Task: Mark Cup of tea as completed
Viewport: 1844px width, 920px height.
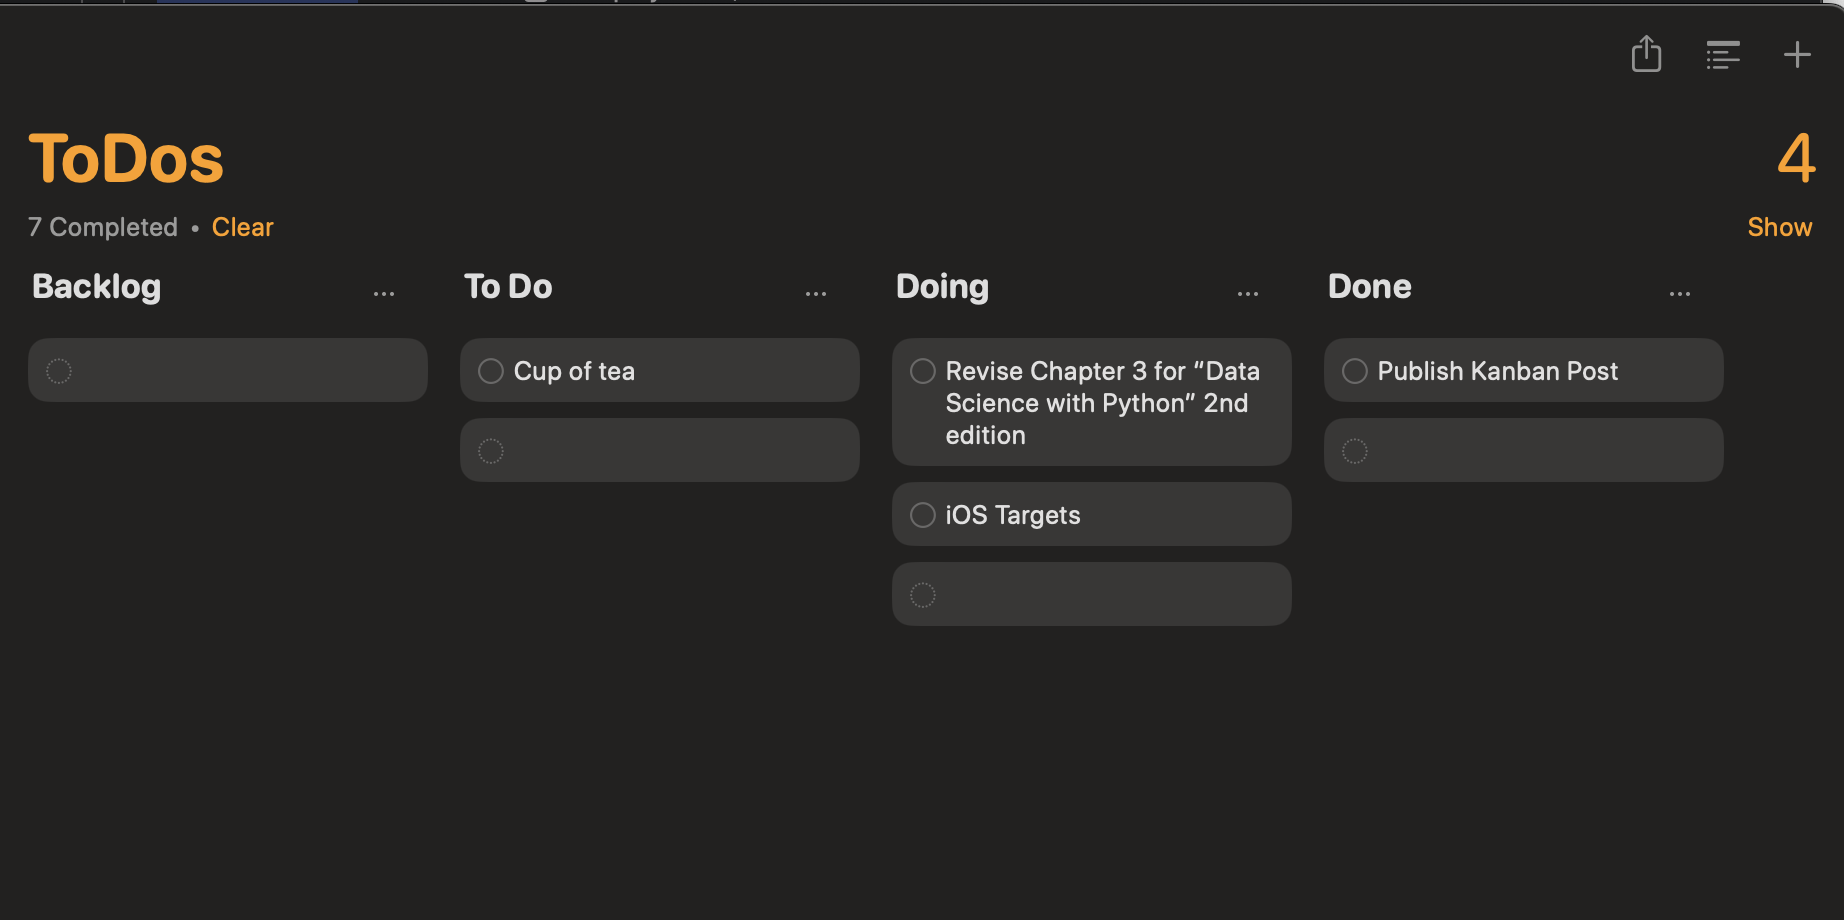Action: click(490, 370)
